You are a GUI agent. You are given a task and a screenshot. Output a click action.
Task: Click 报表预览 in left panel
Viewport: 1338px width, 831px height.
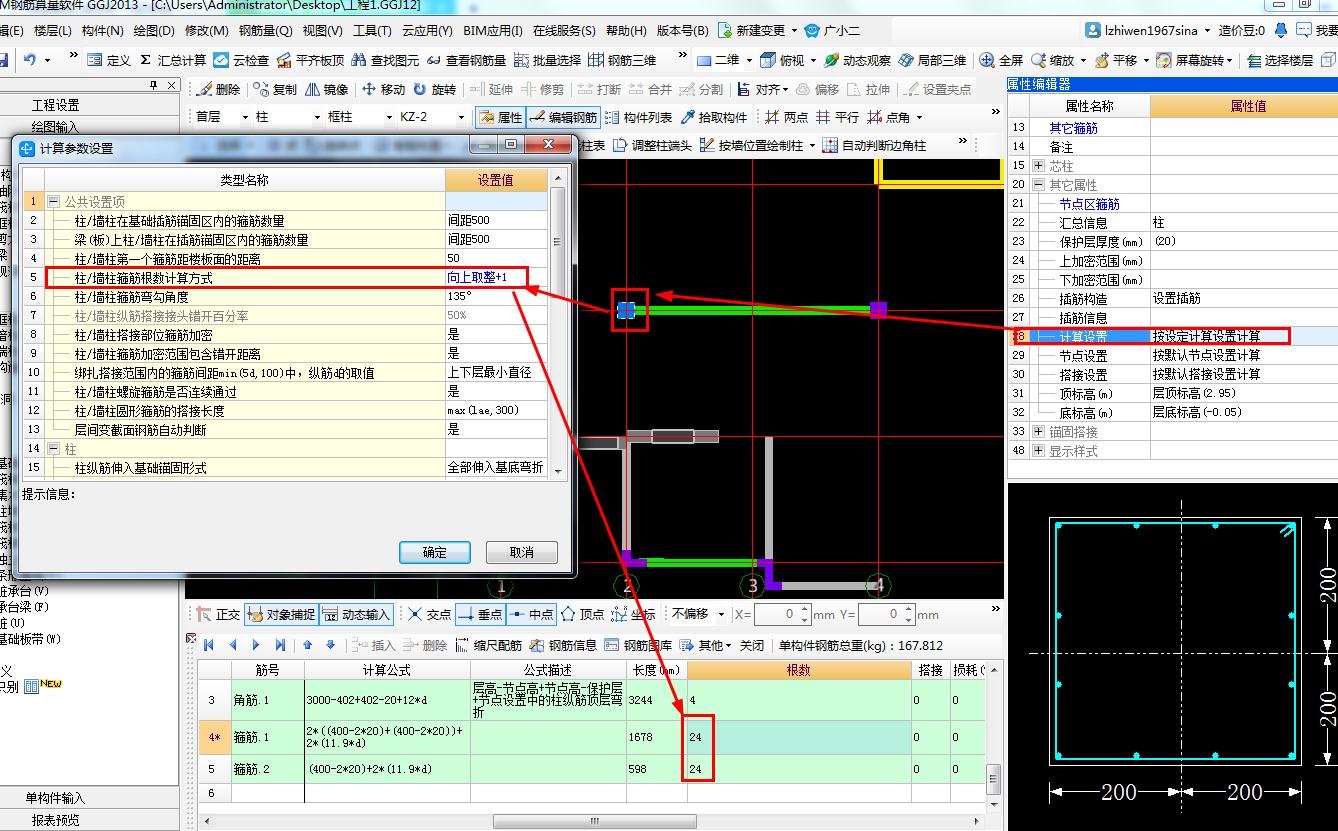tap(56, 820)
